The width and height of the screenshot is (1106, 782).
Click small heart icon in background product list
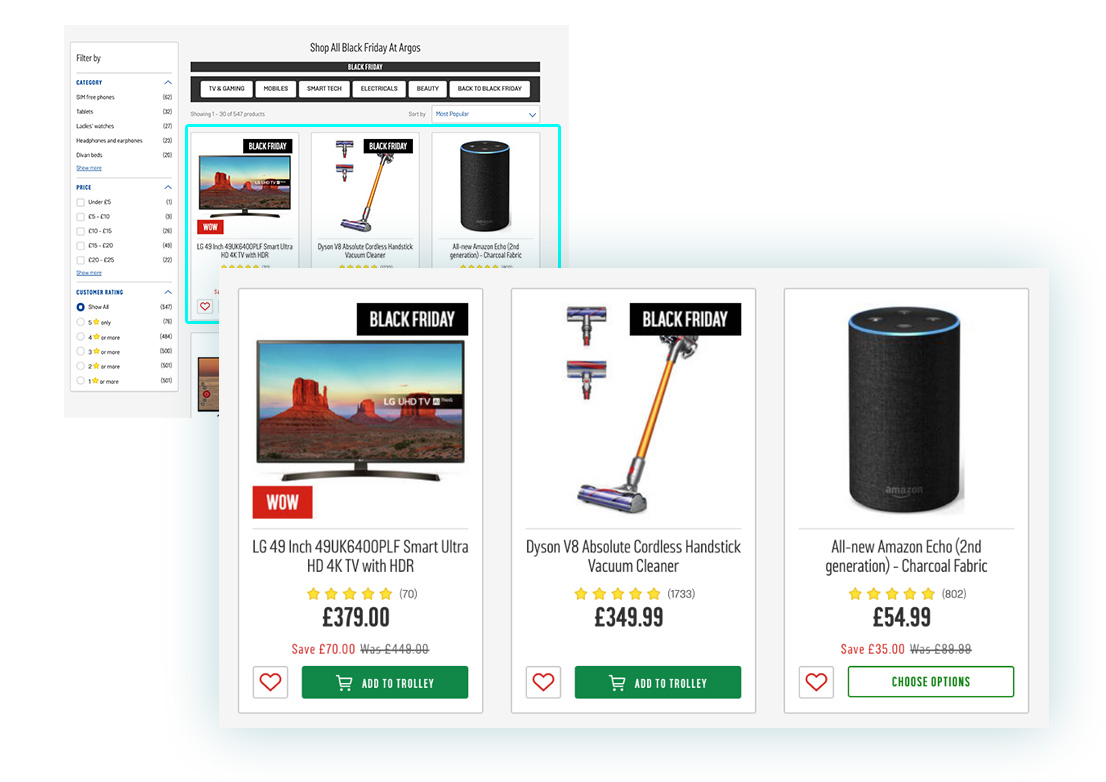tap(205, 307)
